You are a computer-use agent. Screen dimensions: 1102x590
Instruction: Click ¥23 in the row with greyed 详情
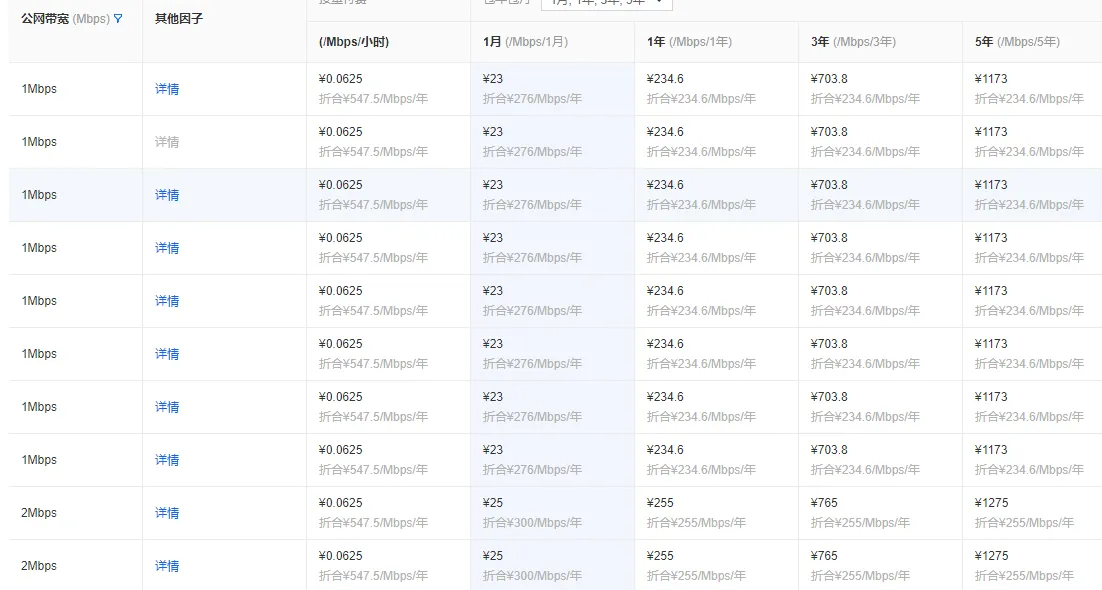tap(493, 132)
